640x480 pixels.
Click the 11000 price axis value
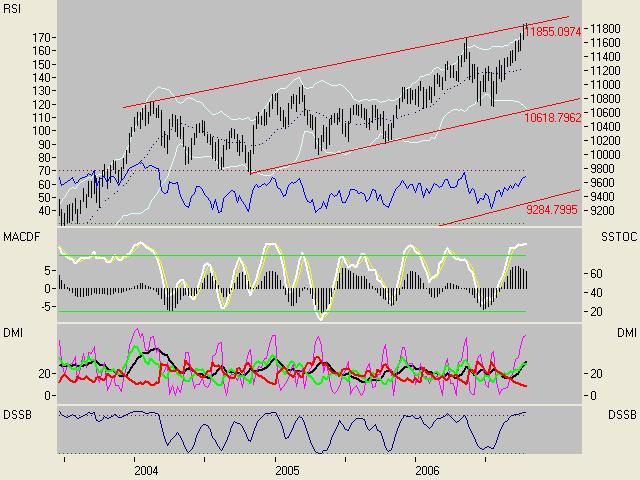(605, 84)
